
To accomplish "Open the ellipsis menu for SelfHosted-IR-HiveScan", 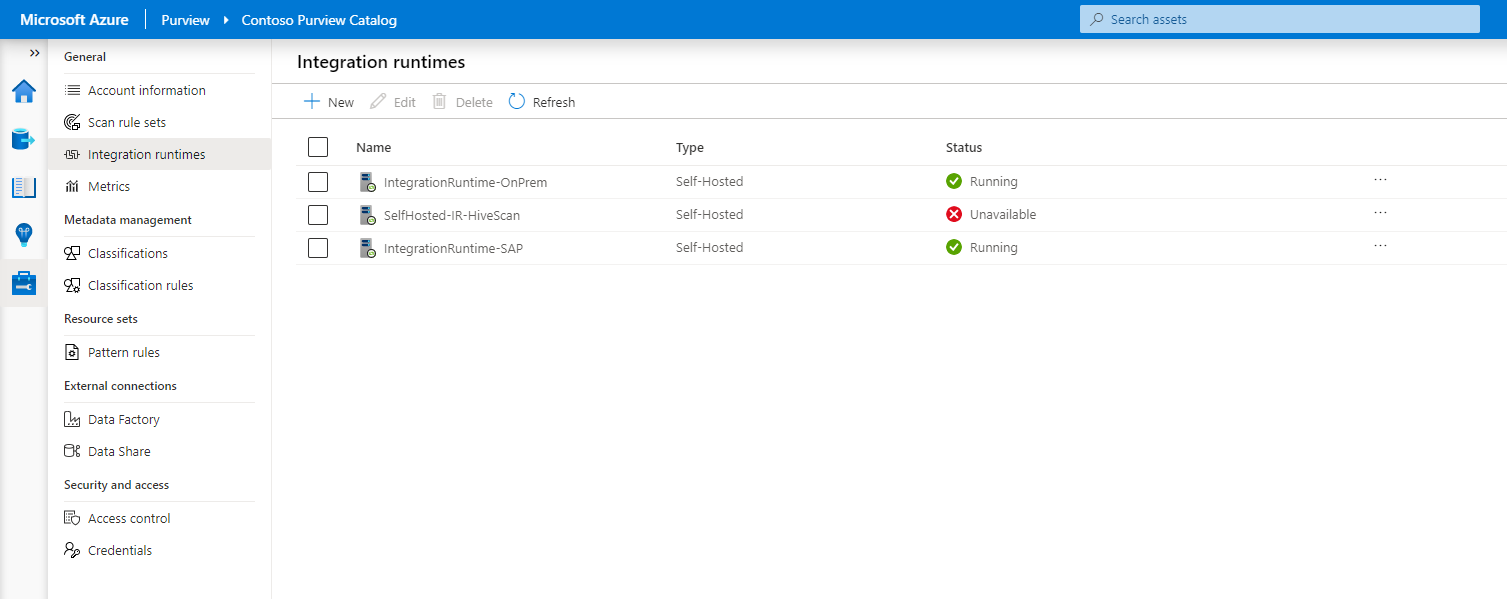I will pyautogui.click(x=1380, y=212).
